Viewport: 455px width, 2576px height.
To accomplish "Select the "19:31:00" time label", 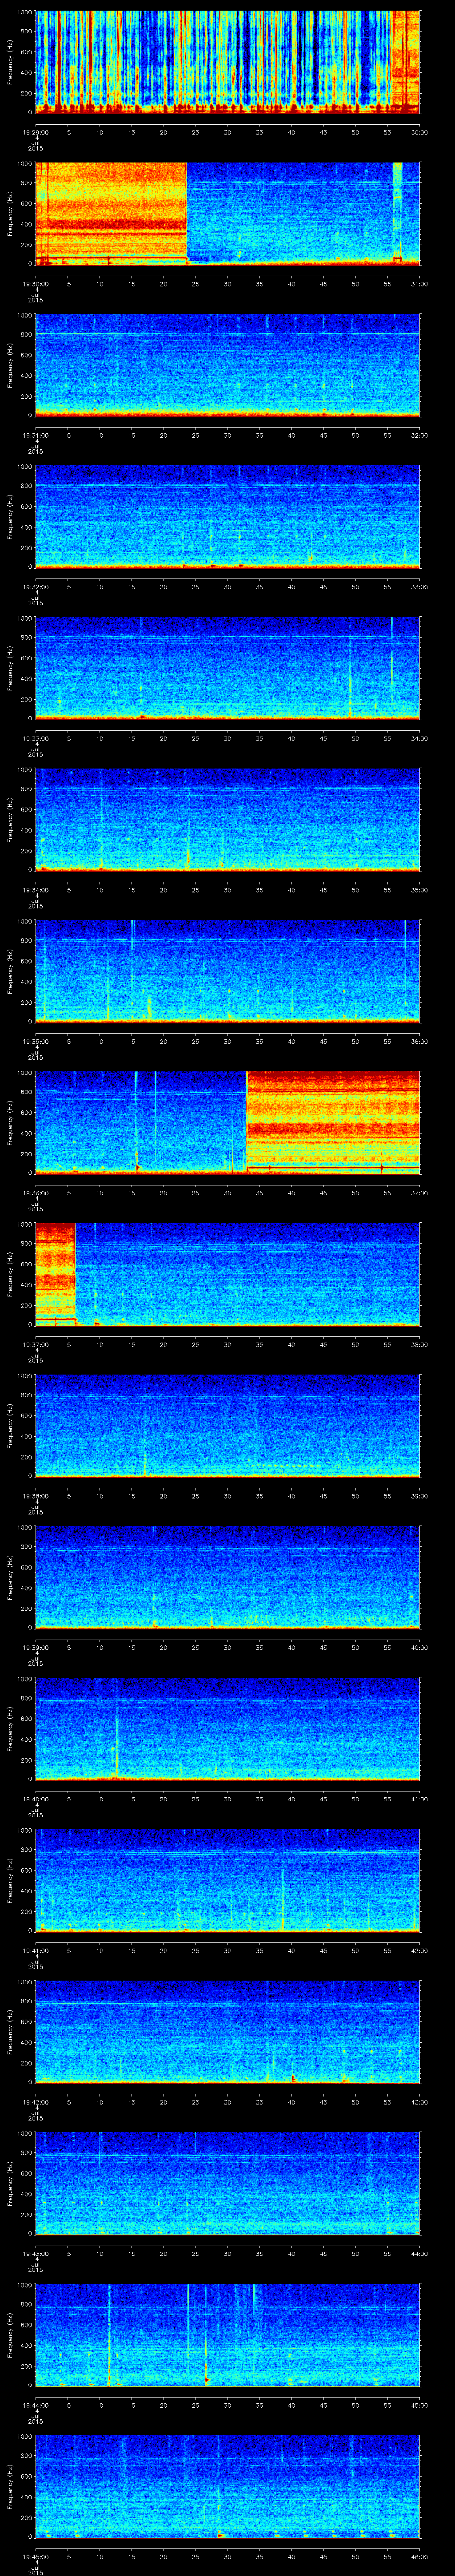I will 35,435.
